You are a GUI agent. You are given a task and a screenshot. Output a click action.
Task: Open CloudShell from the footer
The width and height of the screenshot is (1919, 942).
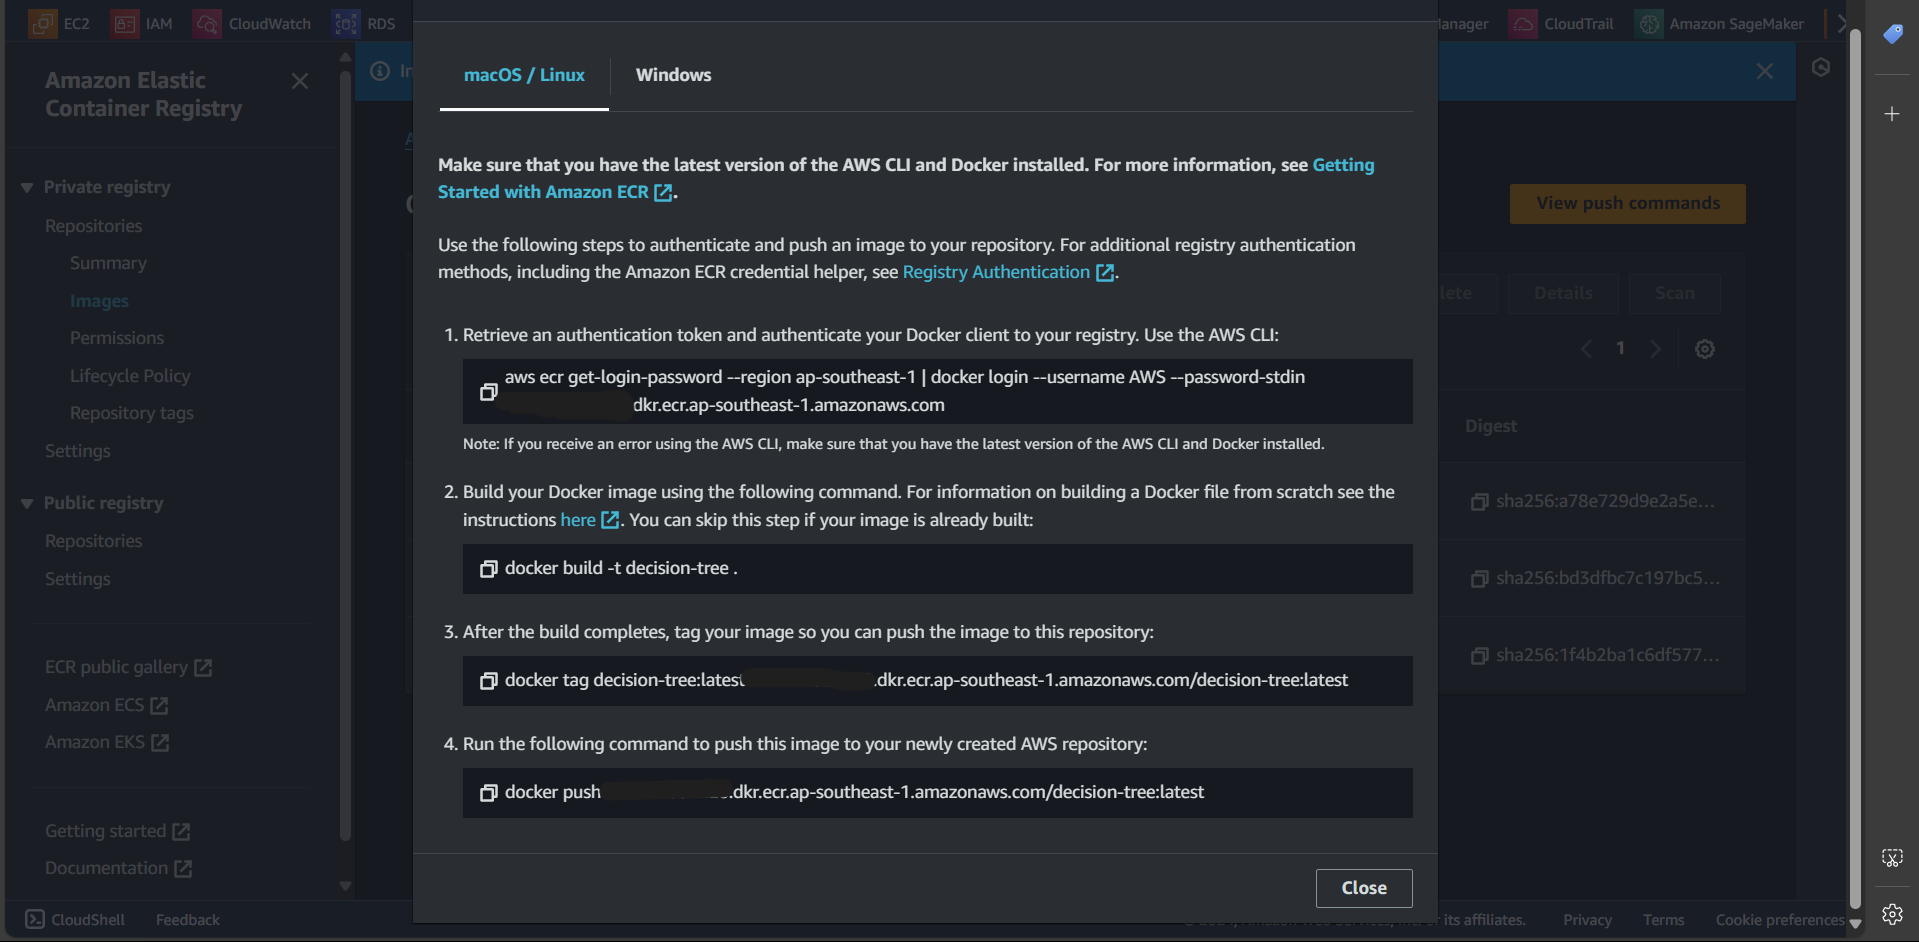click(x=75, y=919)
